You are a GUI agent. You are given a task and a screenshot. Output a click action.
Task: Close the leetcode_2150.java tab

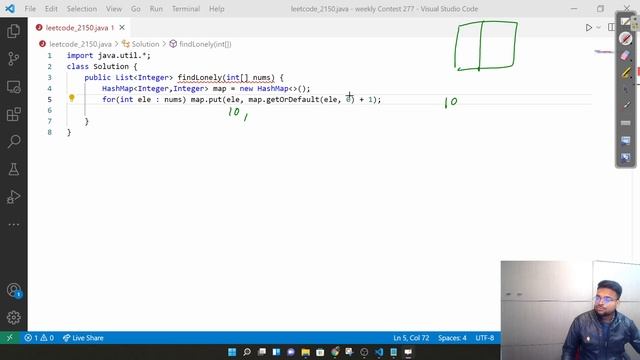pyautogui.click(x=122, y=27)
